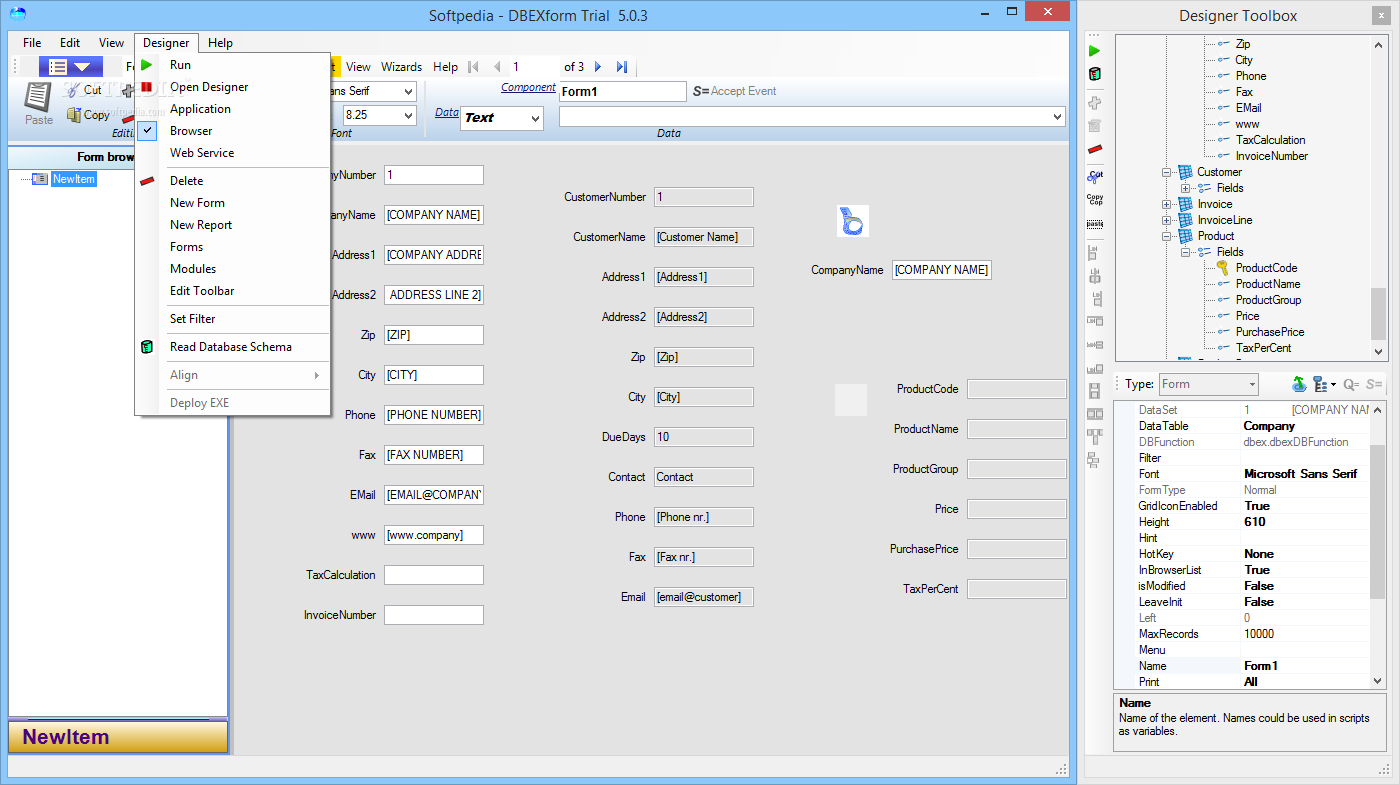Go to the next record arrow
The height and width of the screenshot is (785, 1400).
click(598, 67)
